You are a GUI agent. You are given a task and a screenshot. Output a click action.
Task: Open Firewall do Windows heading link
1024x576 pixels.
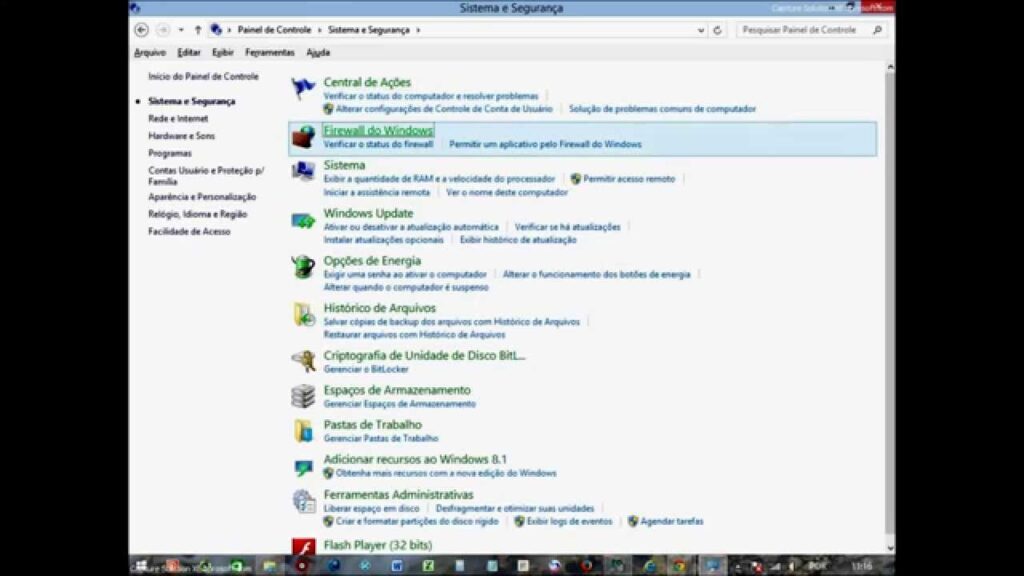click(x=378, y=130)
